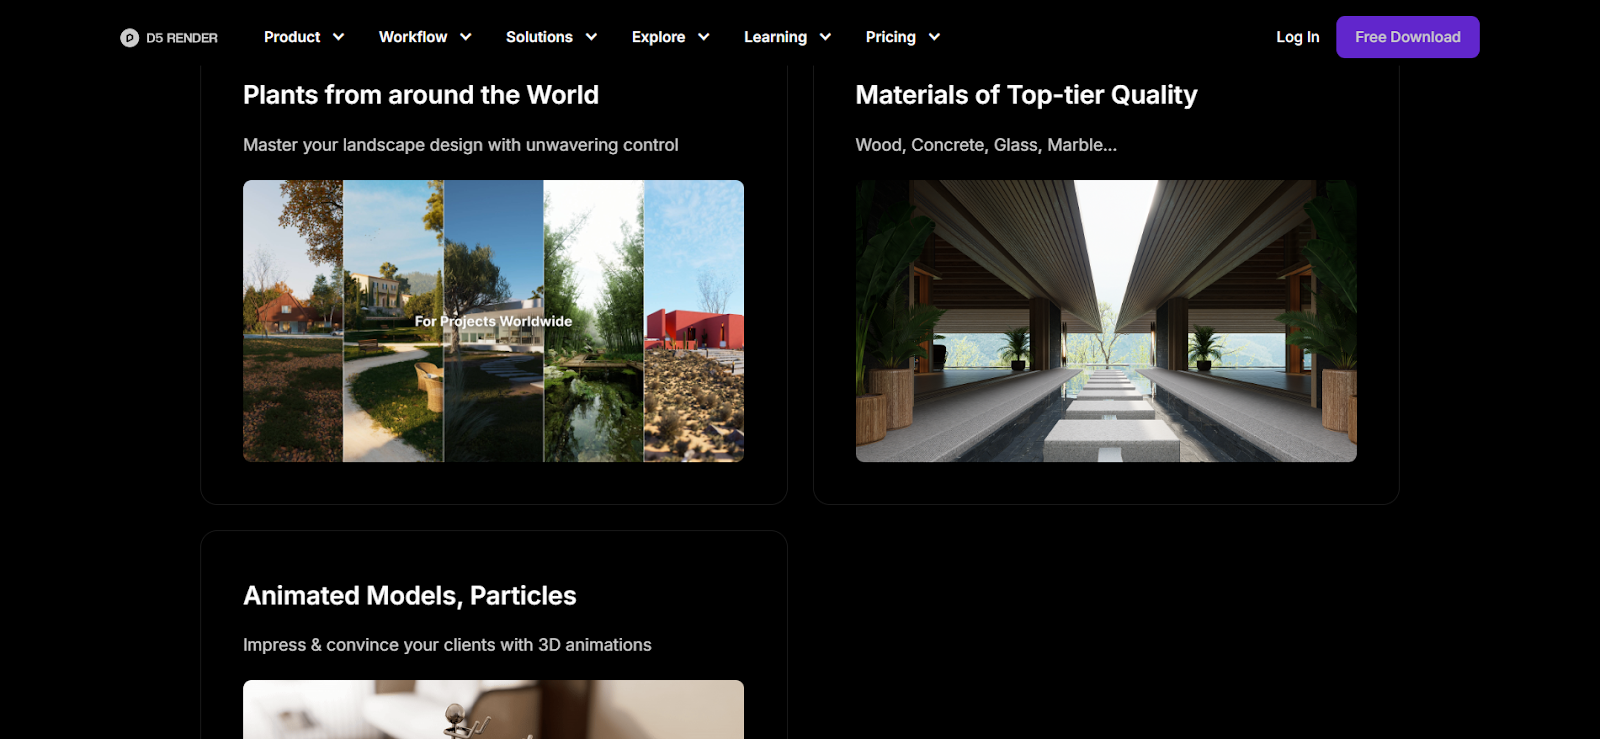
Task: Click the Log In link
Action: (x=1297, y=37)
